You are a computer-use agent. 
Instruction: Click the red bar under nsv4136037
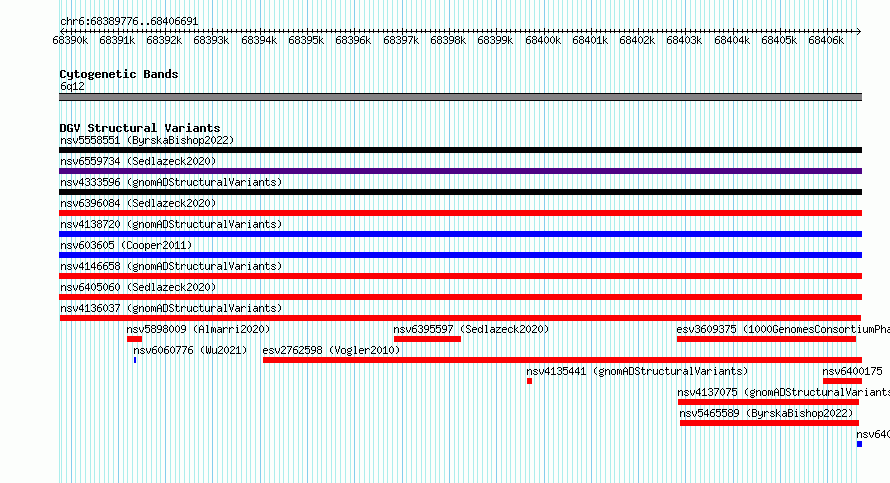(x=460, y=318)
